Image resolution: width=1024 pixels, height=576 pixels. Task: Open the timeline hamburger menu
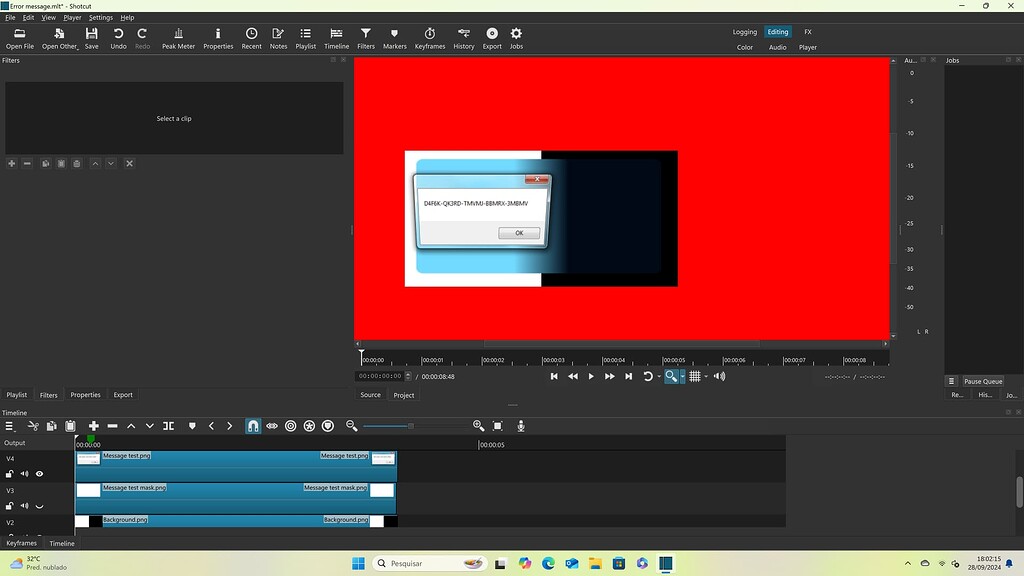[8, 426]
